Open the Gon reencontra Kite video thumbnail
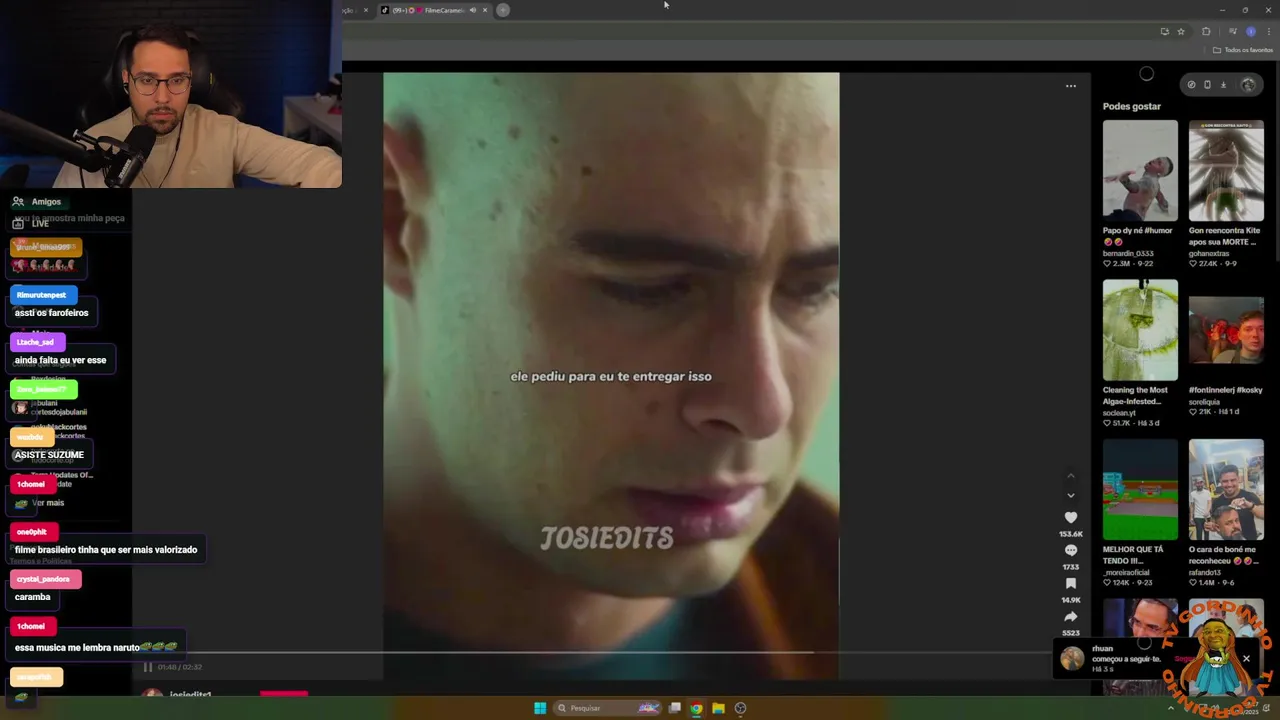 [x=1226, y=170]
